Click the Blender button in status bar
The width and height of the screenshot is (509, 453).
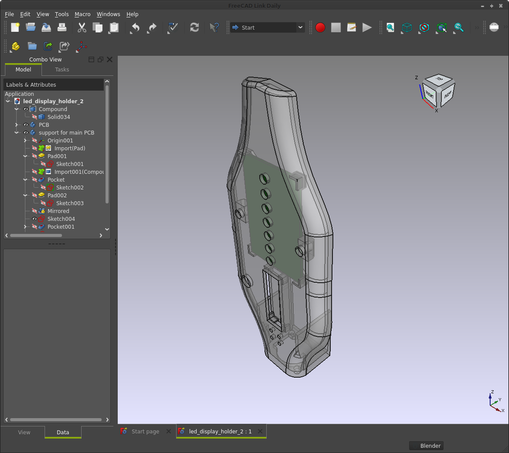coord(426,446)
